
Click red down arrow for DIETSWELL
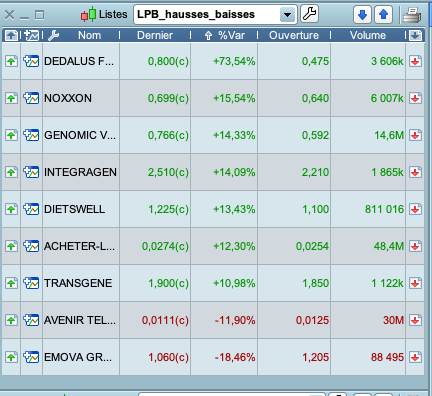(x=415, y=209)
